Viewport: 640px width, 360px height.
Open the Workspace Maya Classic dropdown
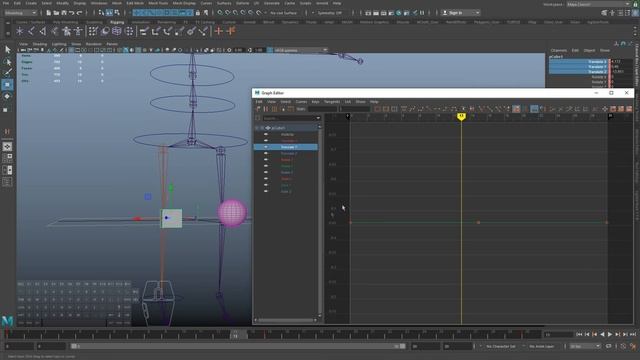[x=598, y=4]
